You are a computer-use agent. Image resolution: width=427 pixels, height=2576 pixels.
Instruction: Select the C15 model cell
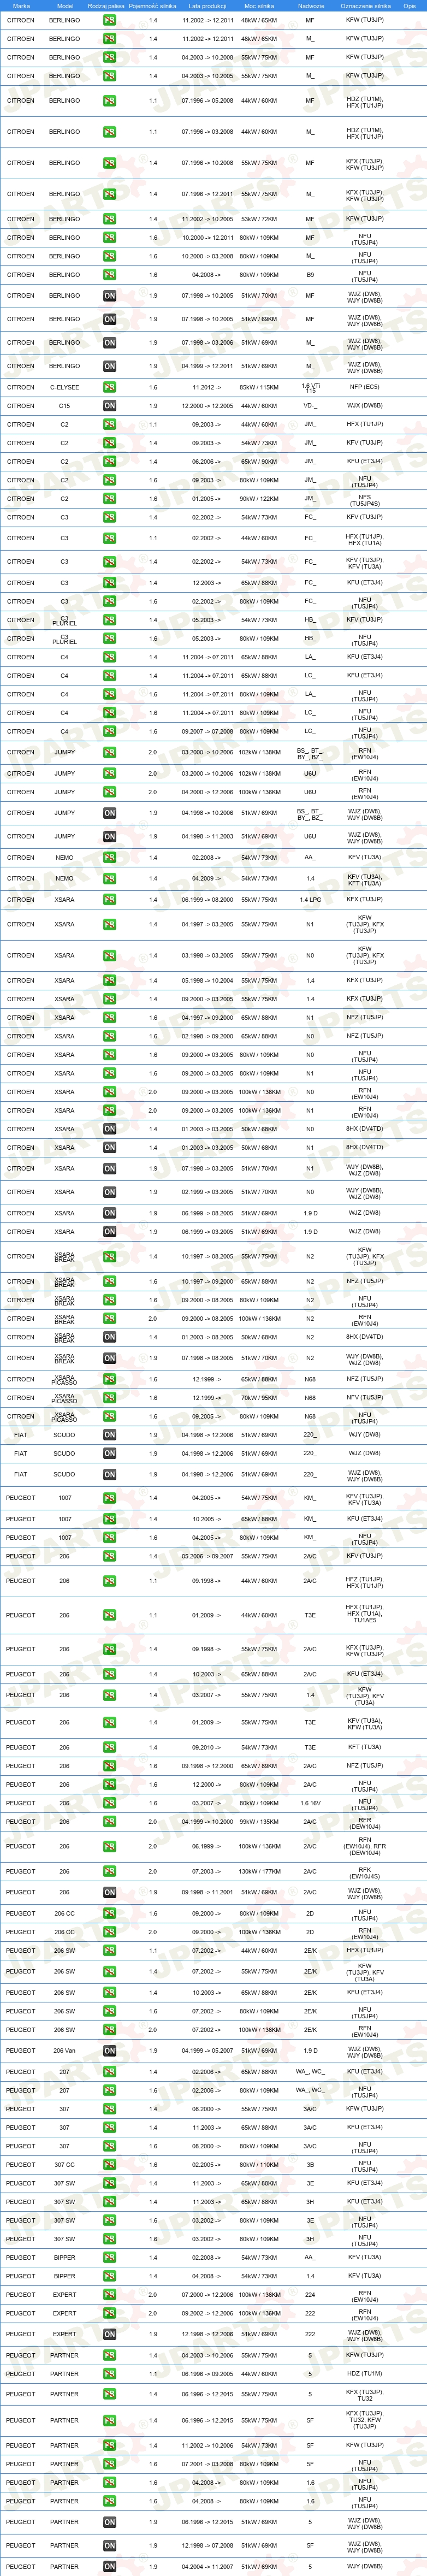pyautogui.click(x=64, y=406)
